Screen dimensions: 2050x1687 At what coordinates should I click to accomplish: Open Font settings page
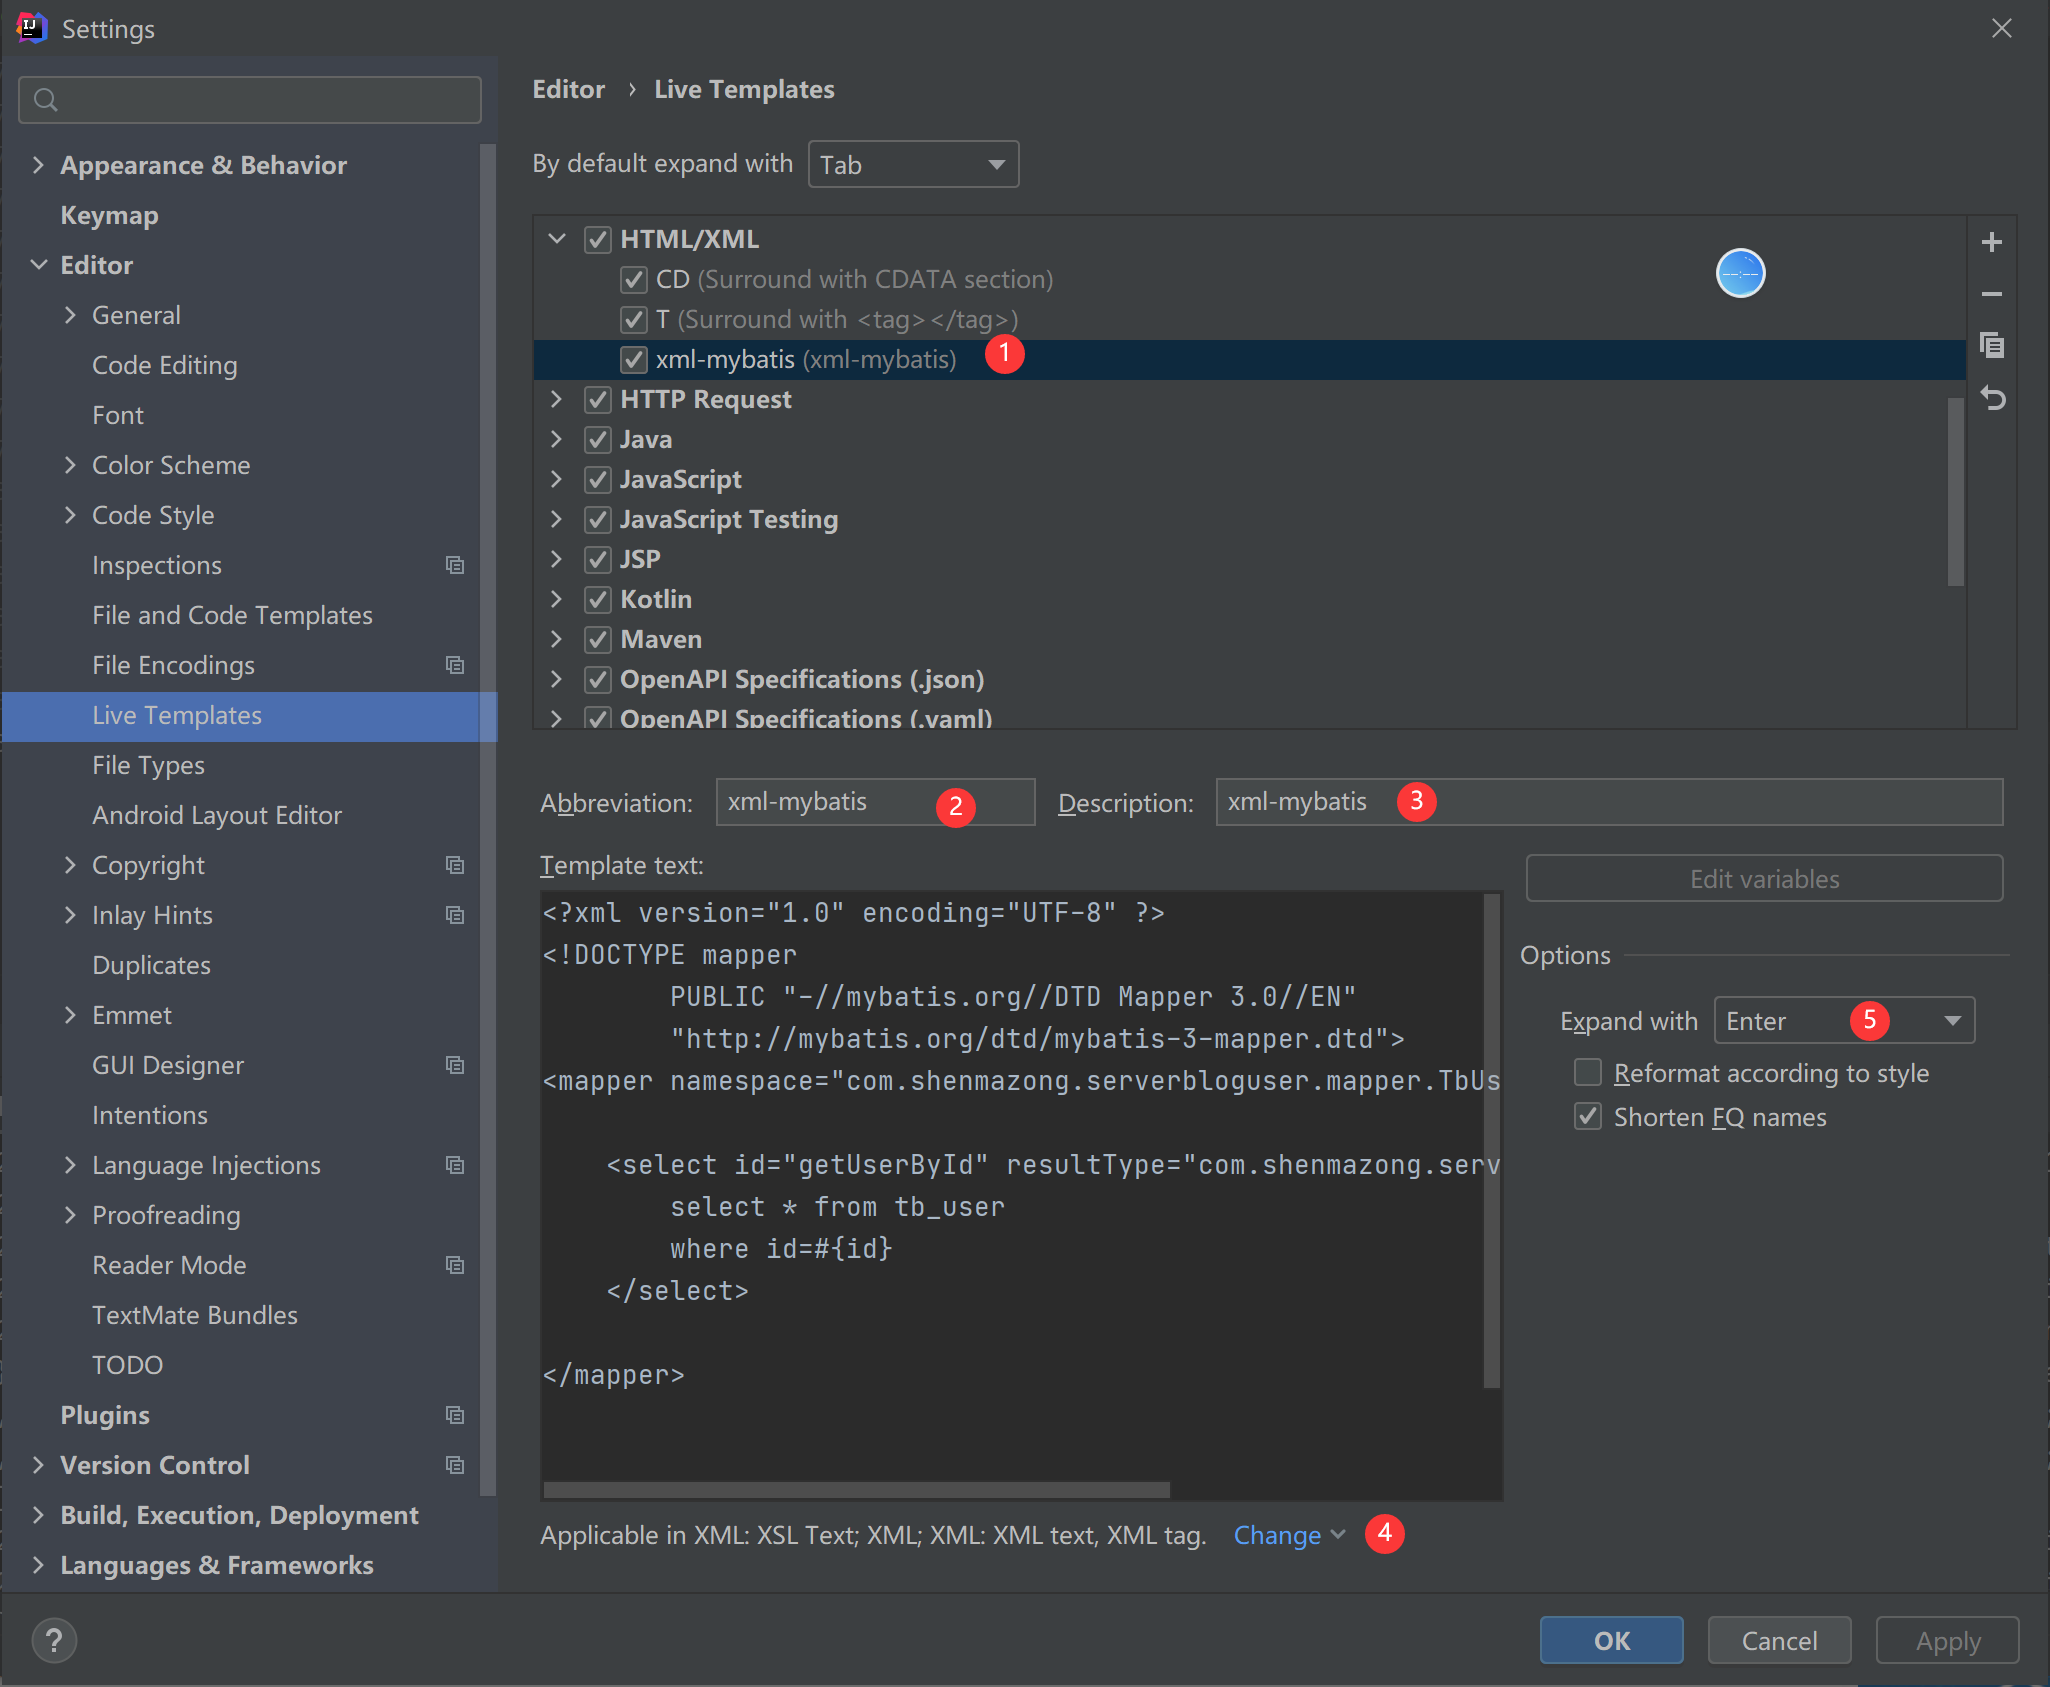pyautogui.click(x=118, y=415)
